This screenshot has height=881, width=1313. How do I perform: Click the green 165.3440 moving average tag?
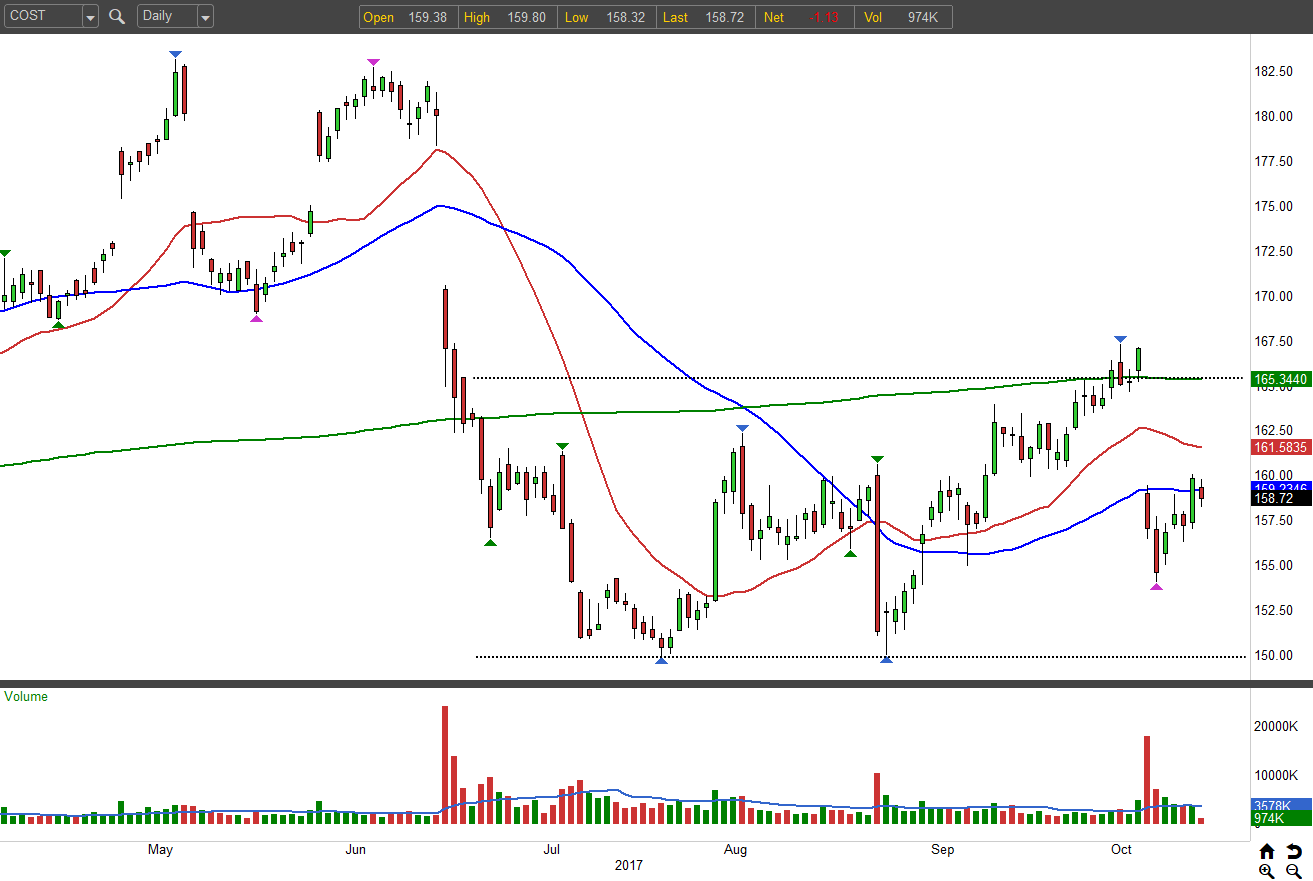pyautogui.click(x=1281, y=380)
